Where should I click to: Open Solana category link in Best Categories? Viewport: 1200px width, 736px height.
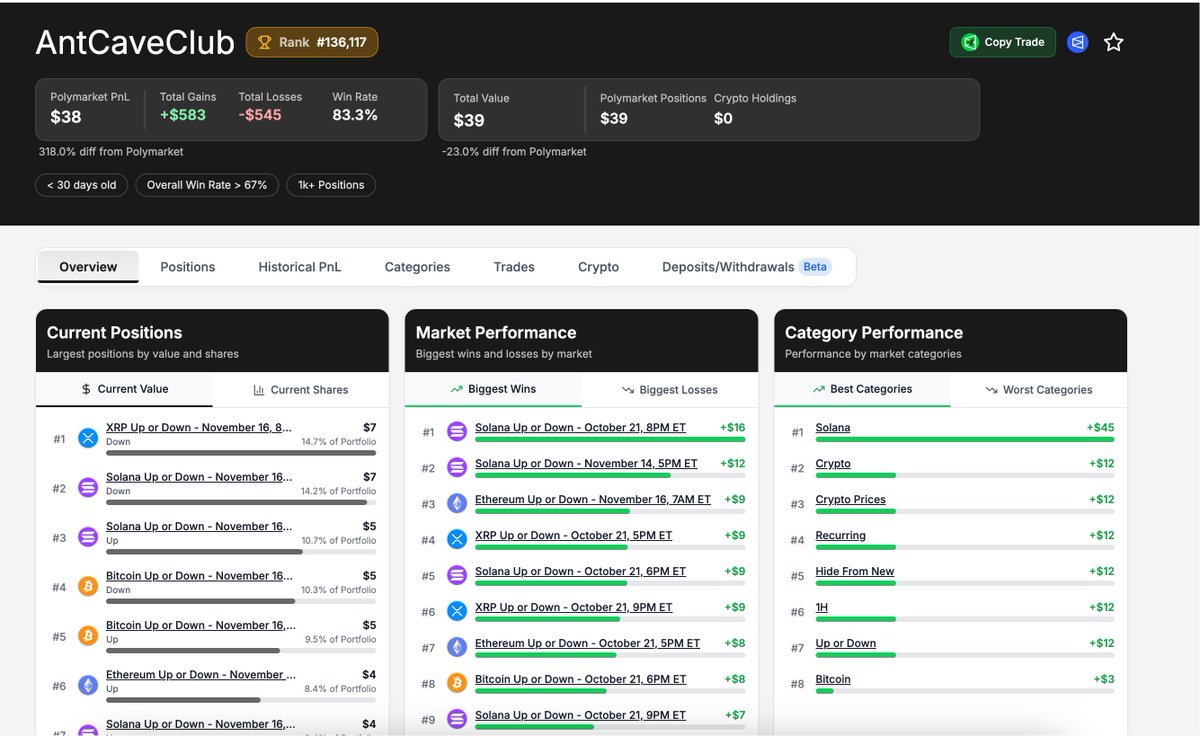click(x=833, y=428)
